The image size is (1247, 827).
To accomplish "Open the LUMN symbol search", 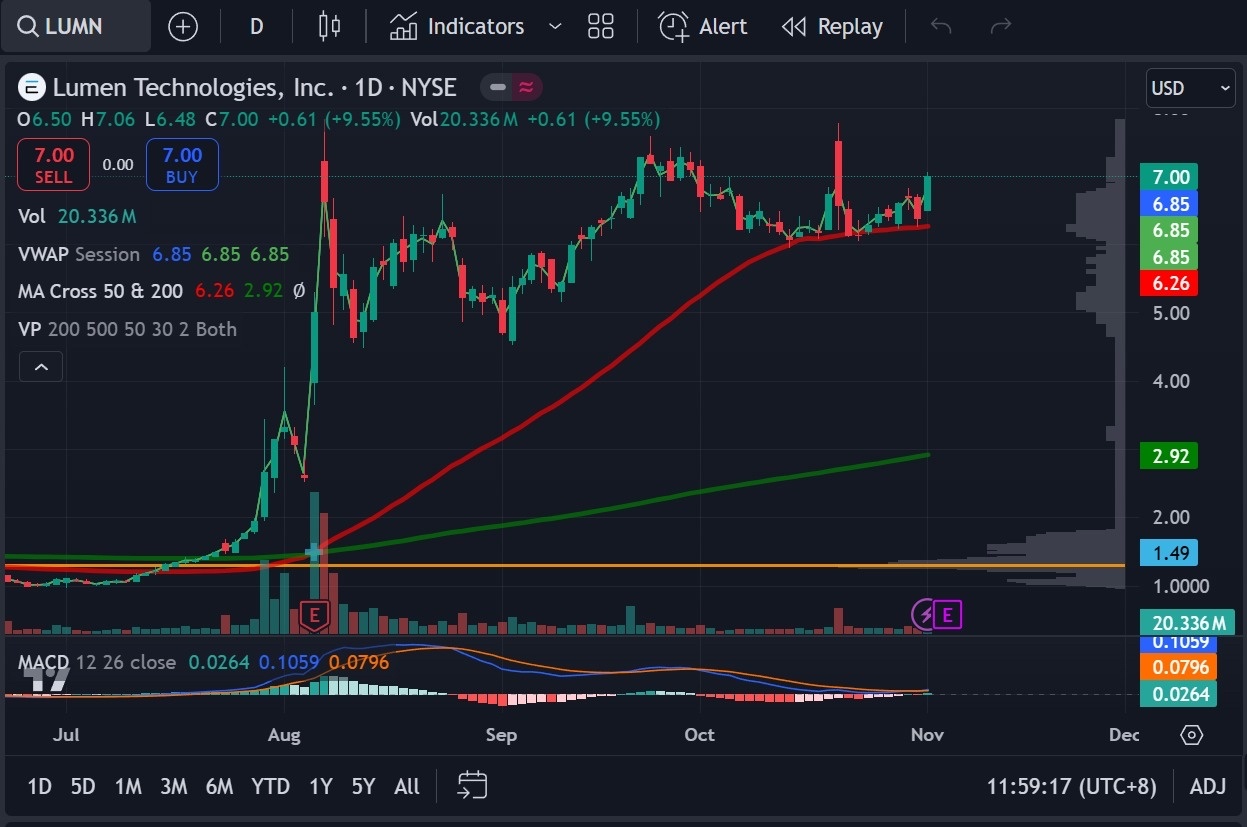I will (x=75, y=26).
